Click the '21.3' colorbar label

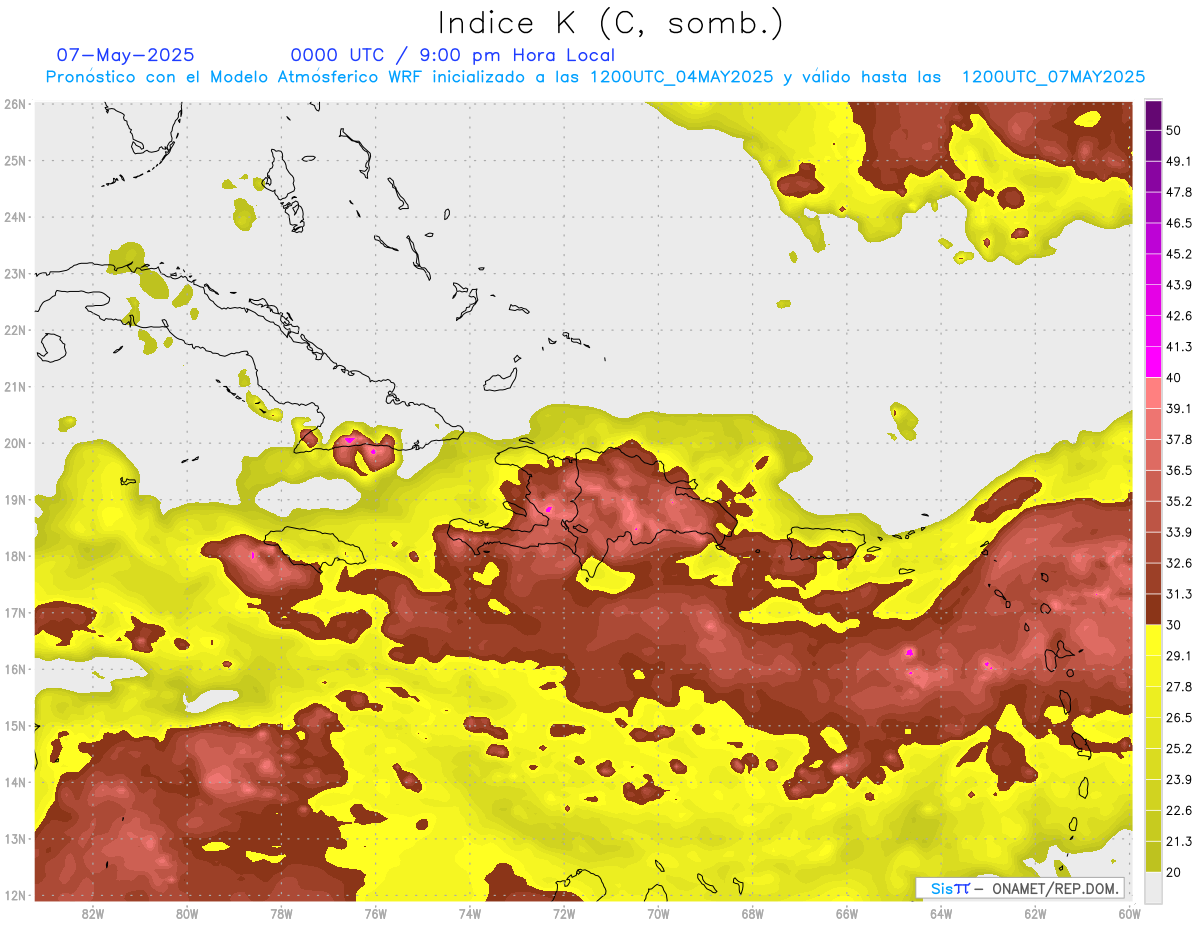[x=1179, y=841]
